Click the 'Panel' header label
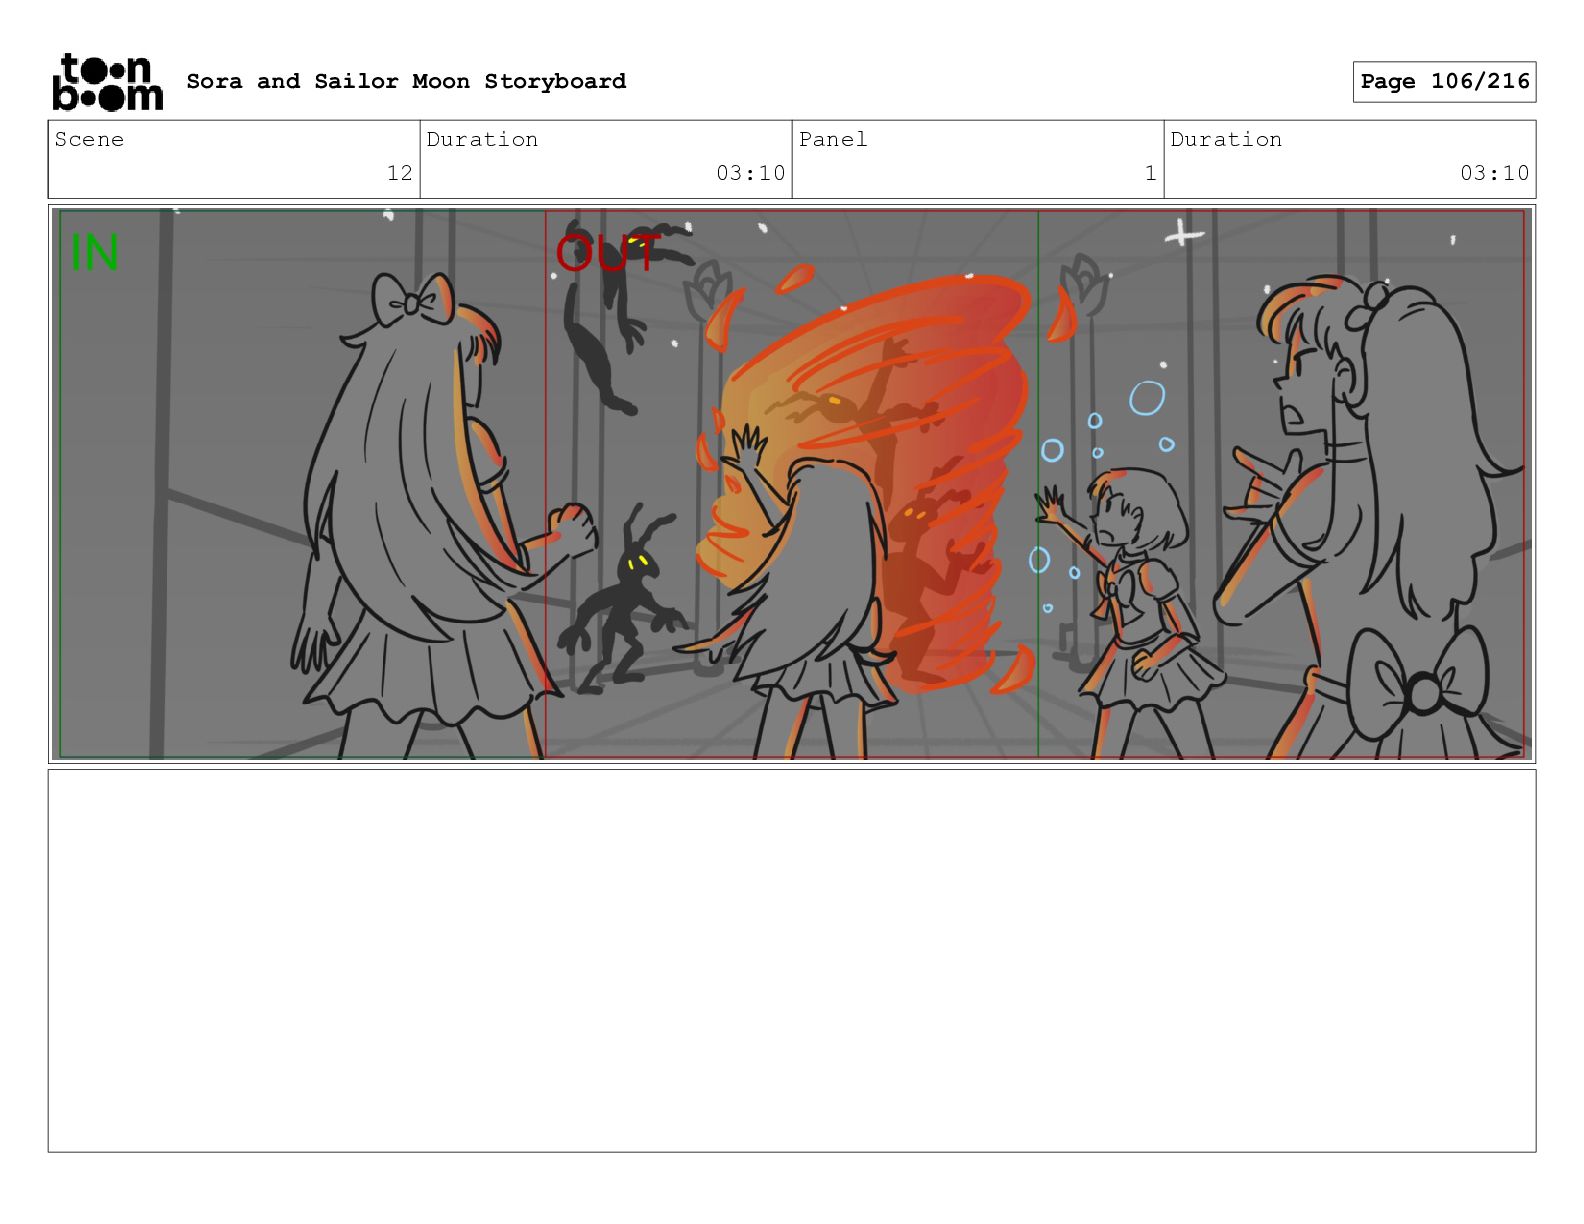The height and width of the screenshot is (1224, 1584). point(833,140)
